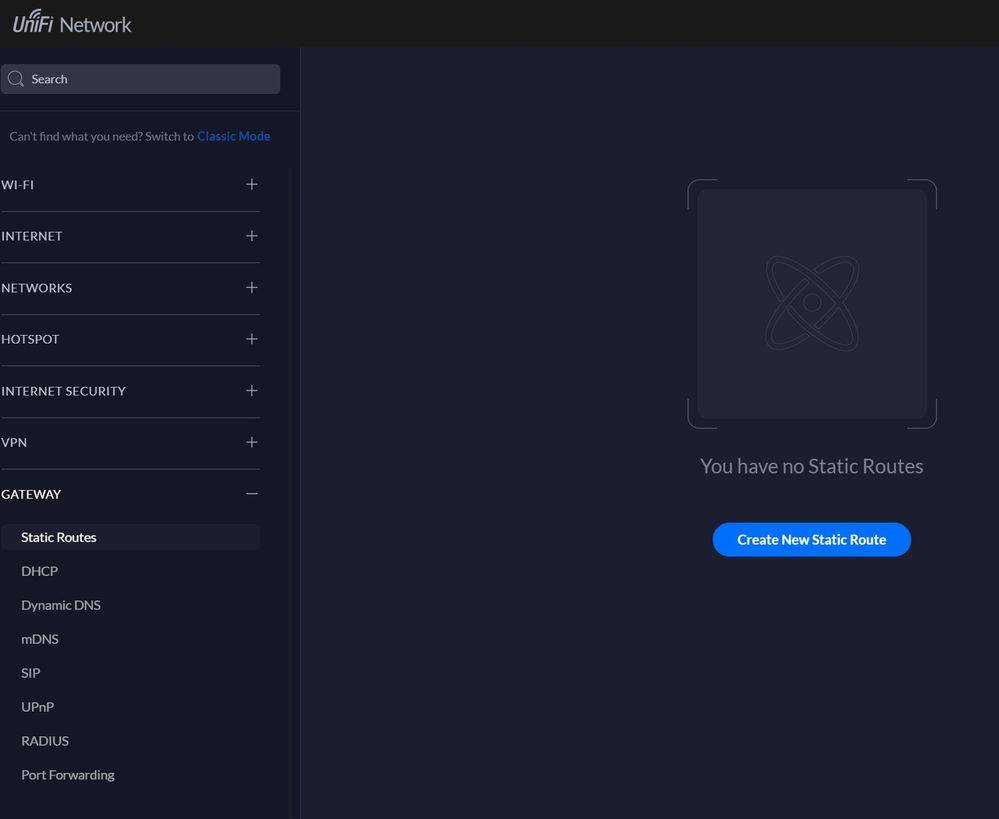The height and width of the screenshot is (819, 999).
Task: Click the UniFi Network logo
Action: coord(72,24)
